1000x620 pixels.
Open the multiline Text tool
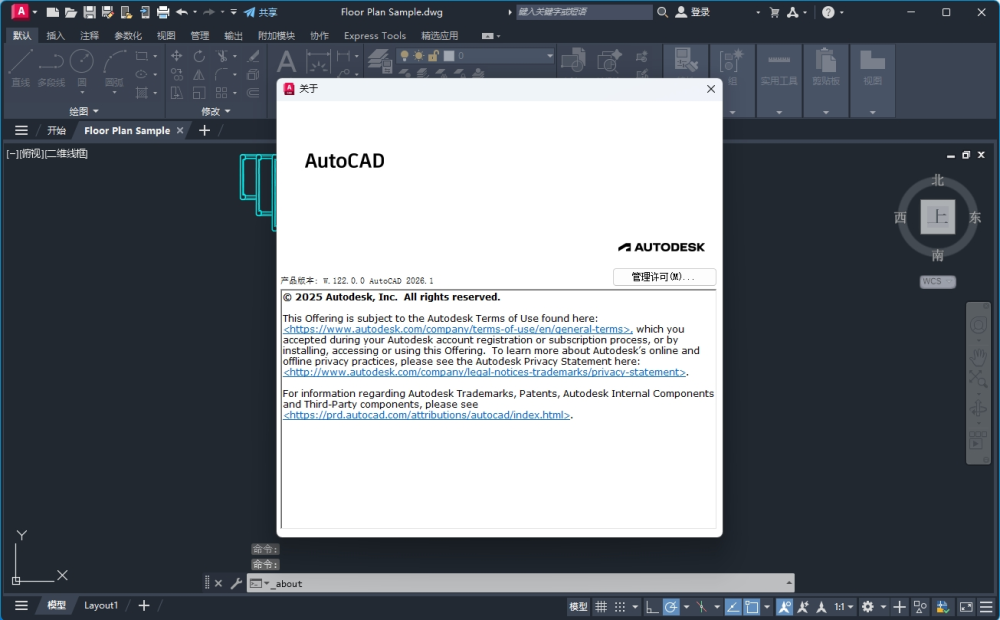point(285,62)
